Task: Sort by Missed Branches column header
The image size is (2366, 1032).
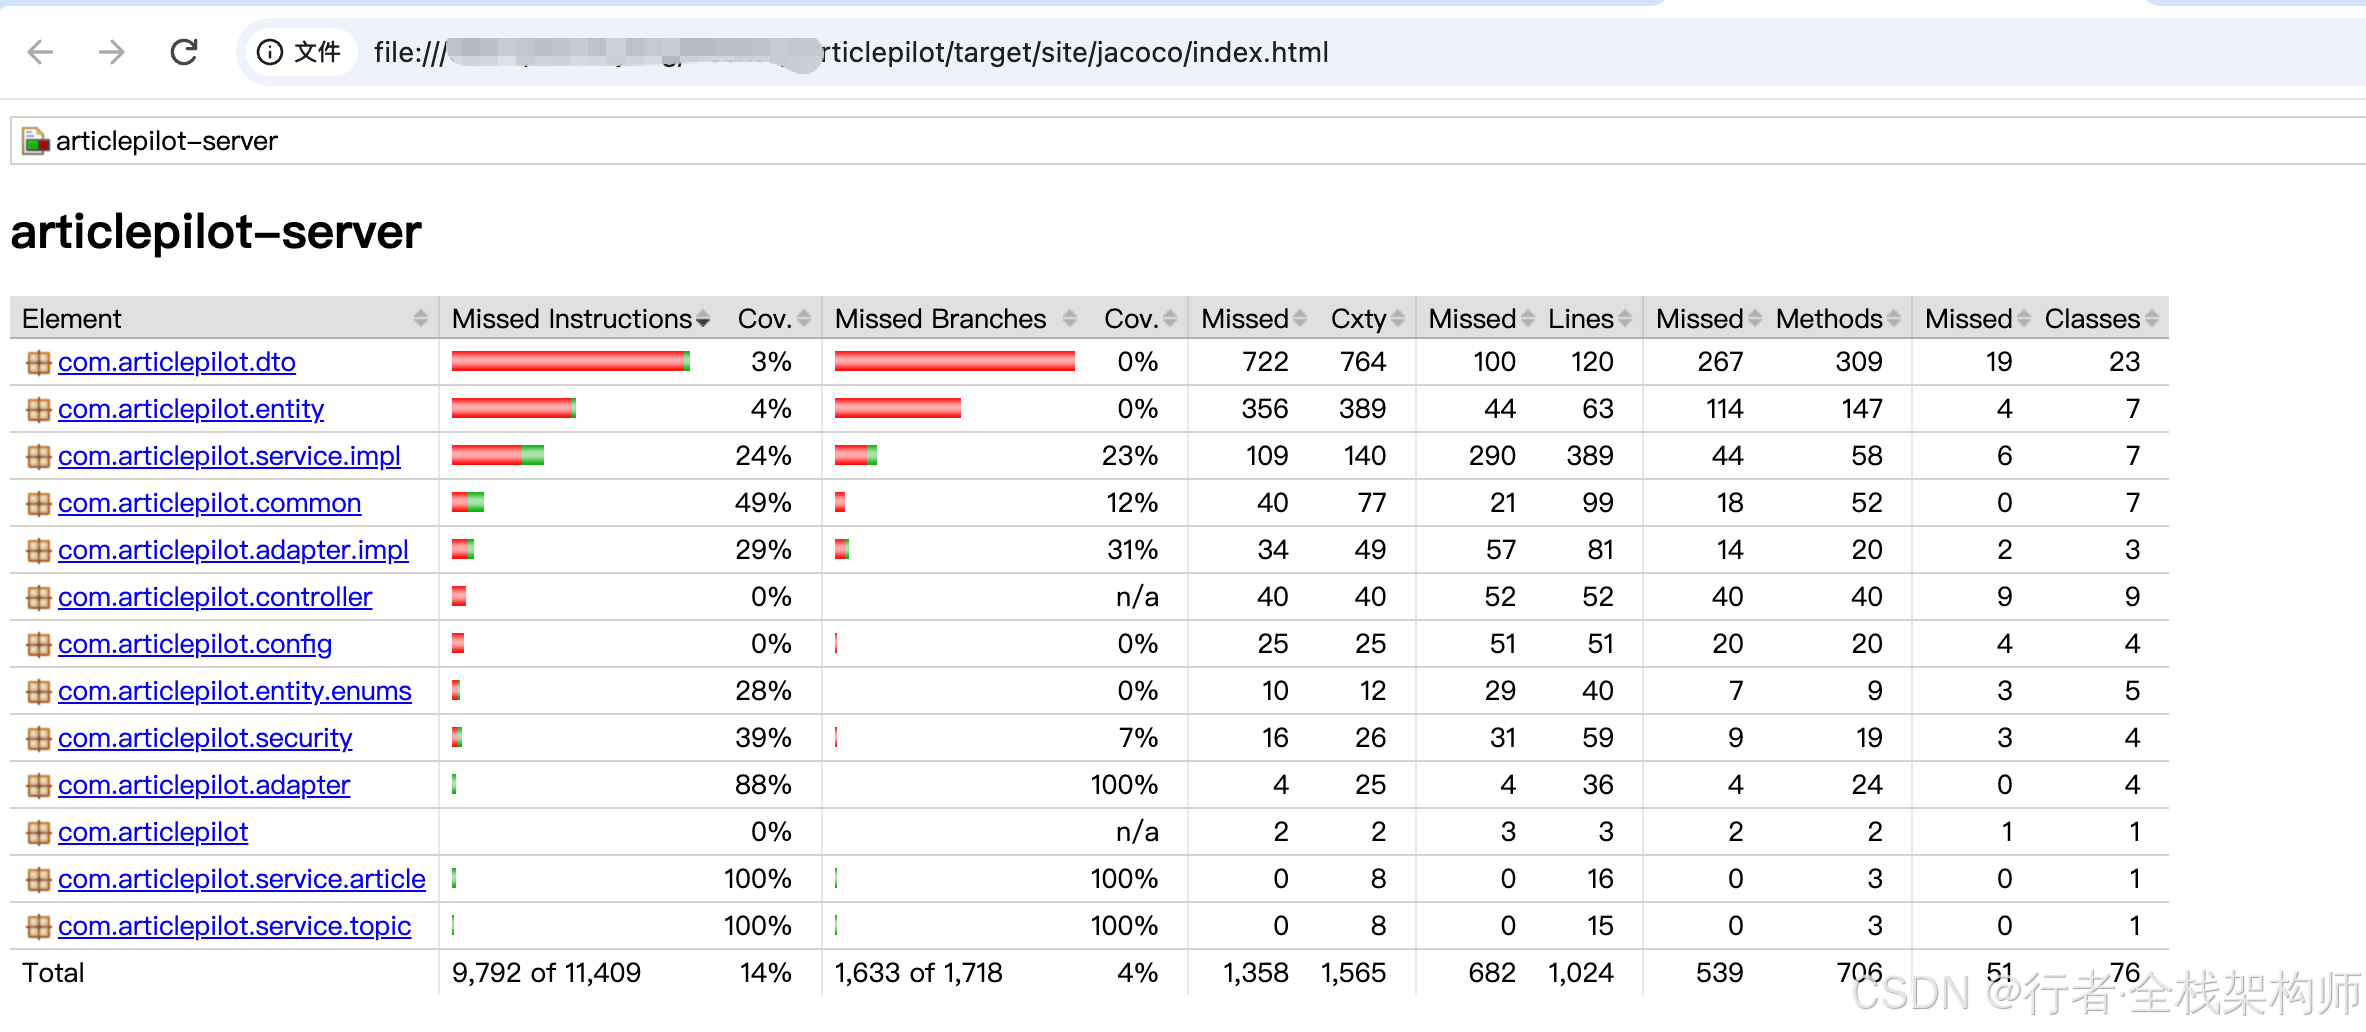Action: (955, 318)
